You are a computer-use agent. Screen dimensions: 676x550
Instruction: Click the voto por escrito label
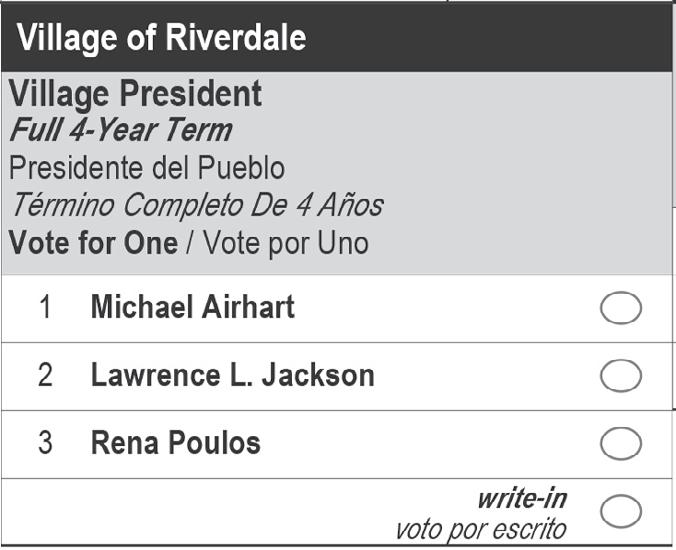pos(481,528)
